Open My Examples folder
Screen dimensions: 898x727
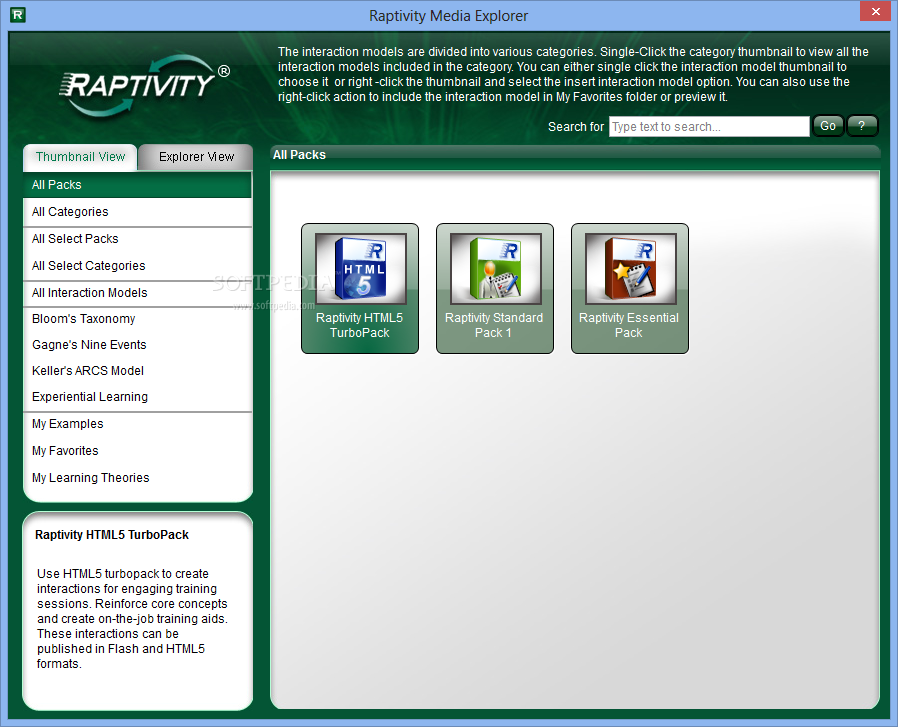coord(137,424)
